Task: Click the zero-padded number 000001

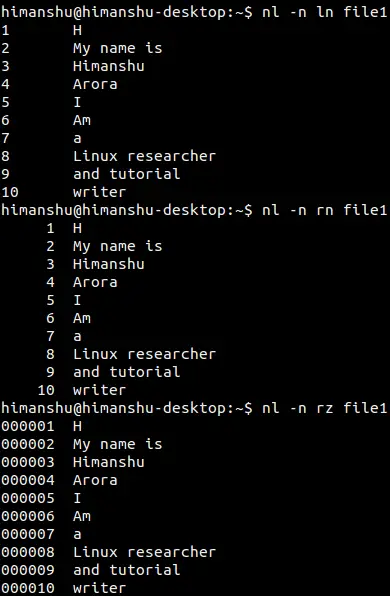Action: point(28,426)
